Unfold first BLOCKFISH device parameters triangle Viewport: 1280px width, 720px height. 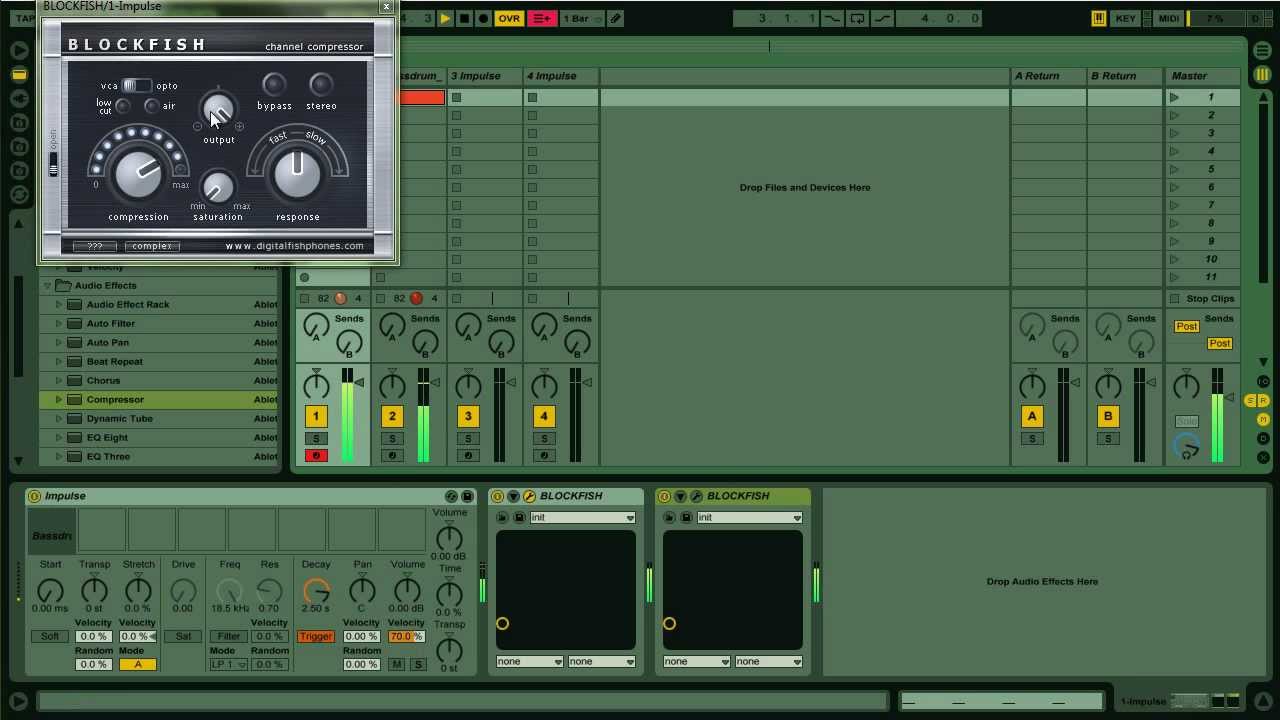[x=513, y=496]
